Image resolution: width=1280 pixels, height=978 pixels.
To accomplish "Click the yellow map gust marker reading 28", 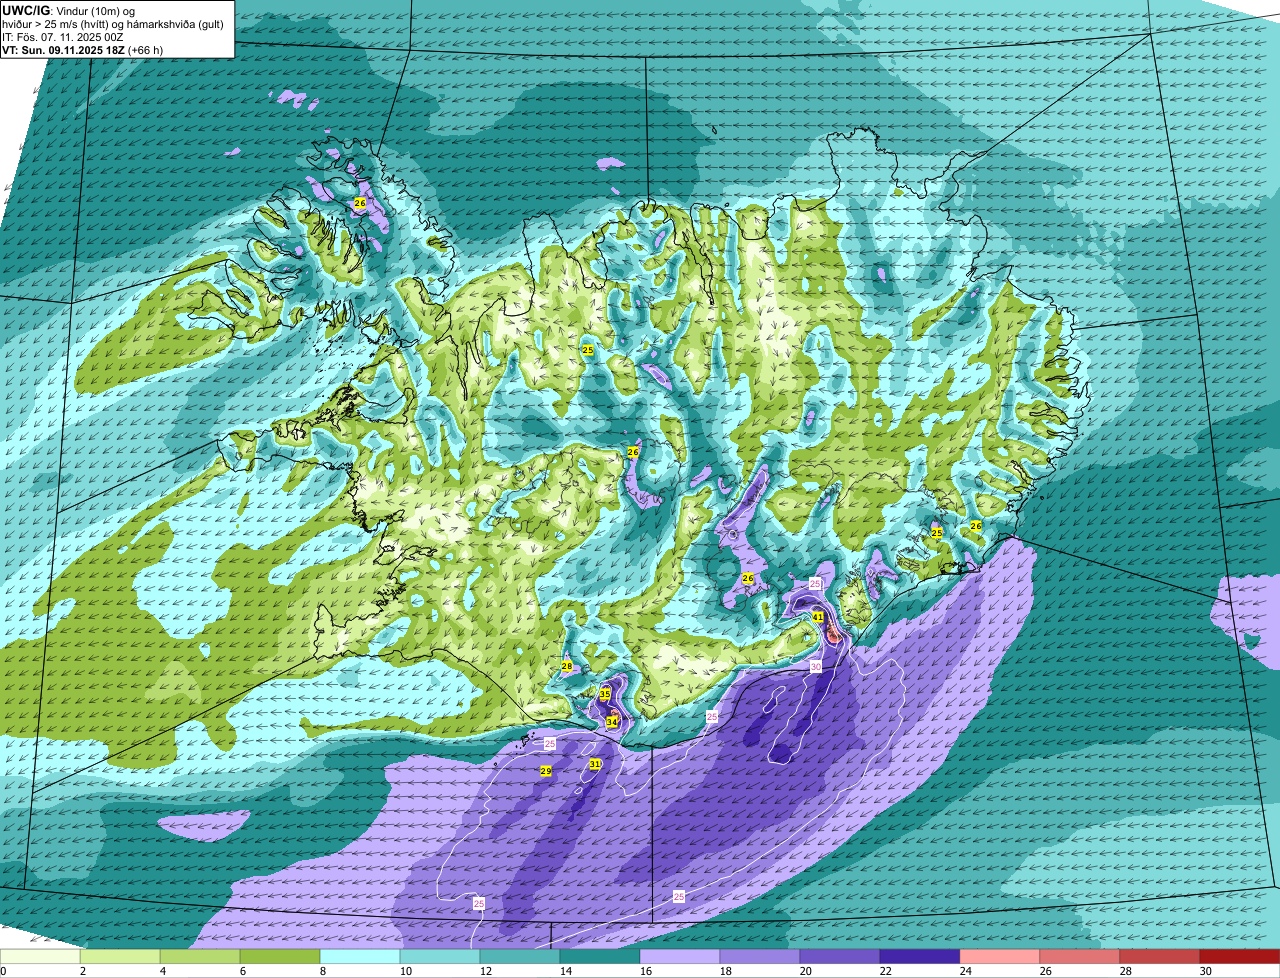I will [x=567, y=666].
